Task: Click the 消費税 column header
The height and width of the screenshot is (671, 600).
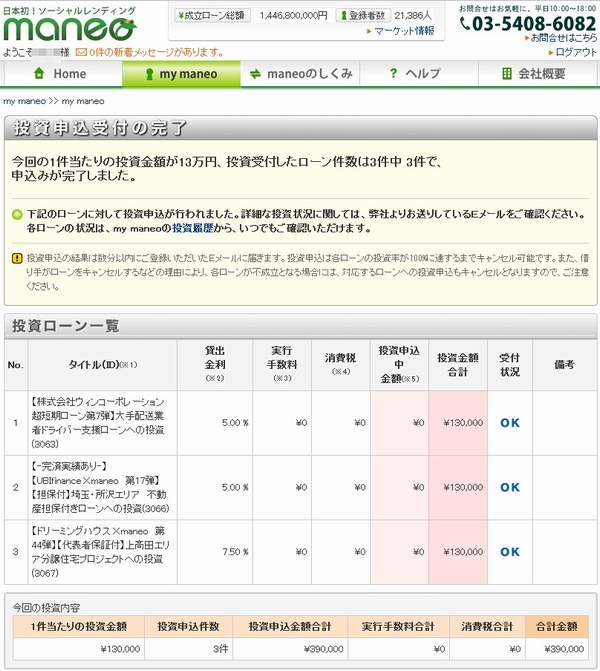Action: pos(341,365)
